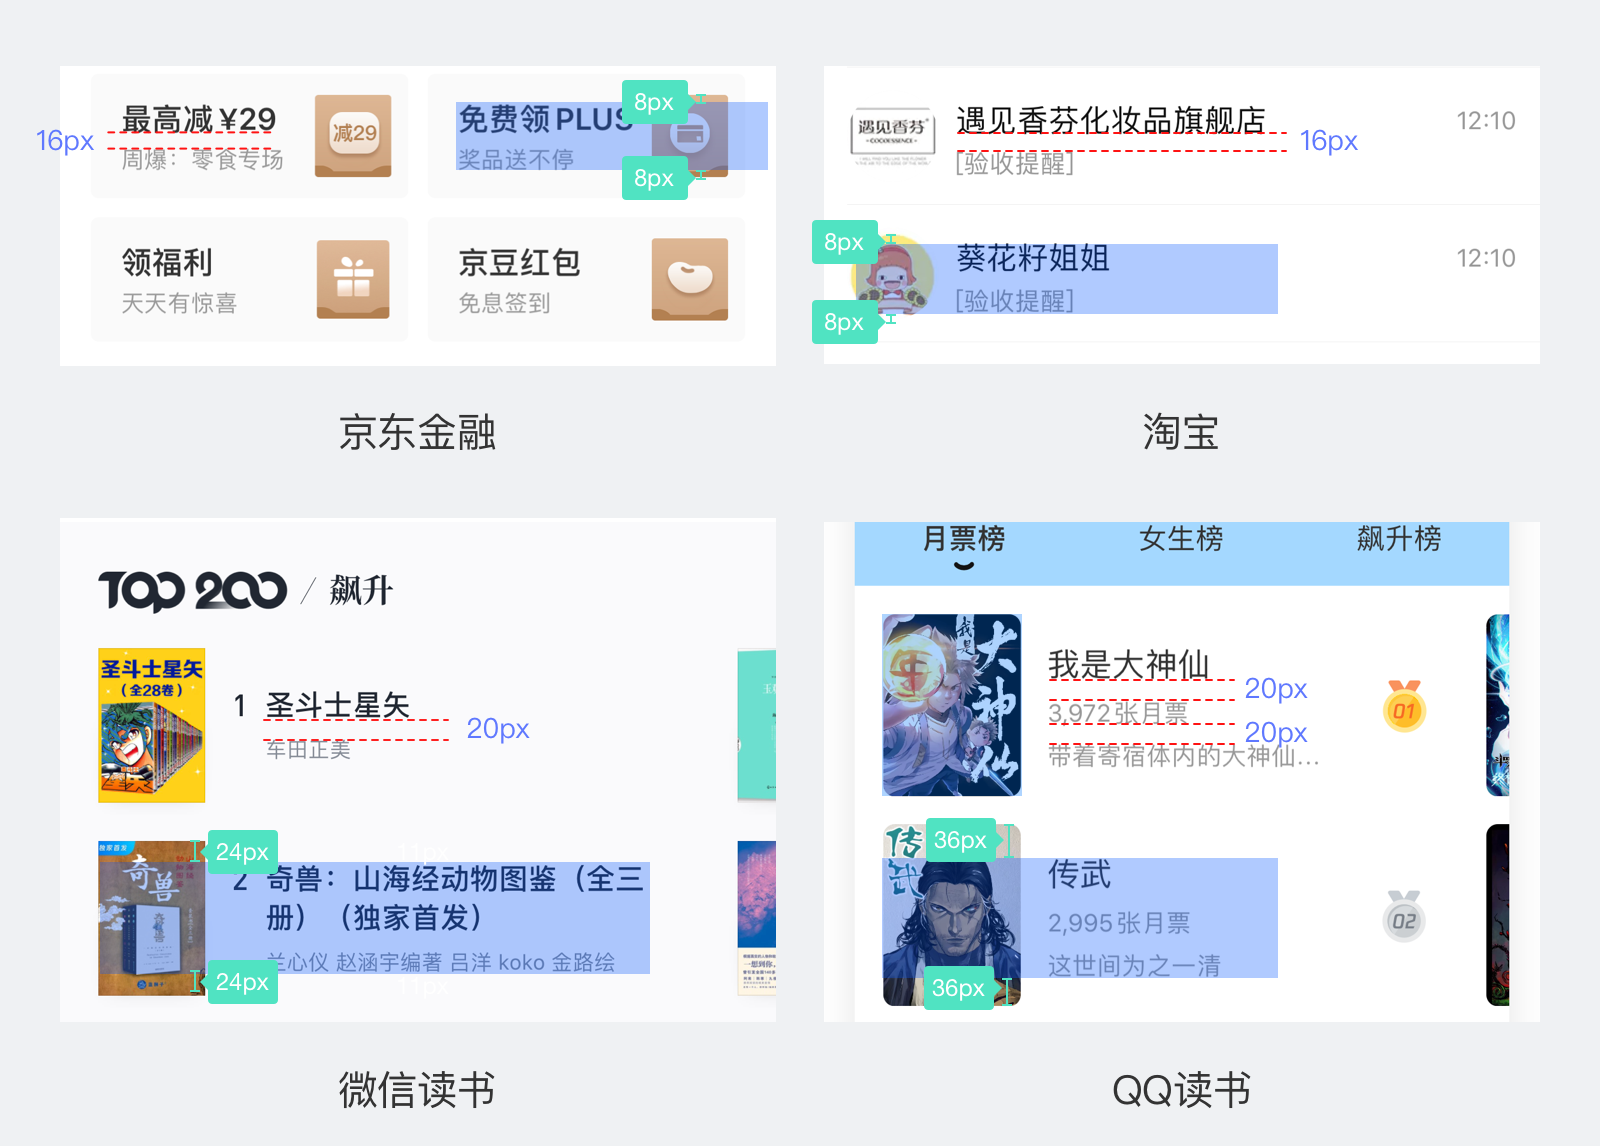Click the 最高减¥29 card title
Image resolution: width=1600 pixels, height=1146 pixels.
199,120
